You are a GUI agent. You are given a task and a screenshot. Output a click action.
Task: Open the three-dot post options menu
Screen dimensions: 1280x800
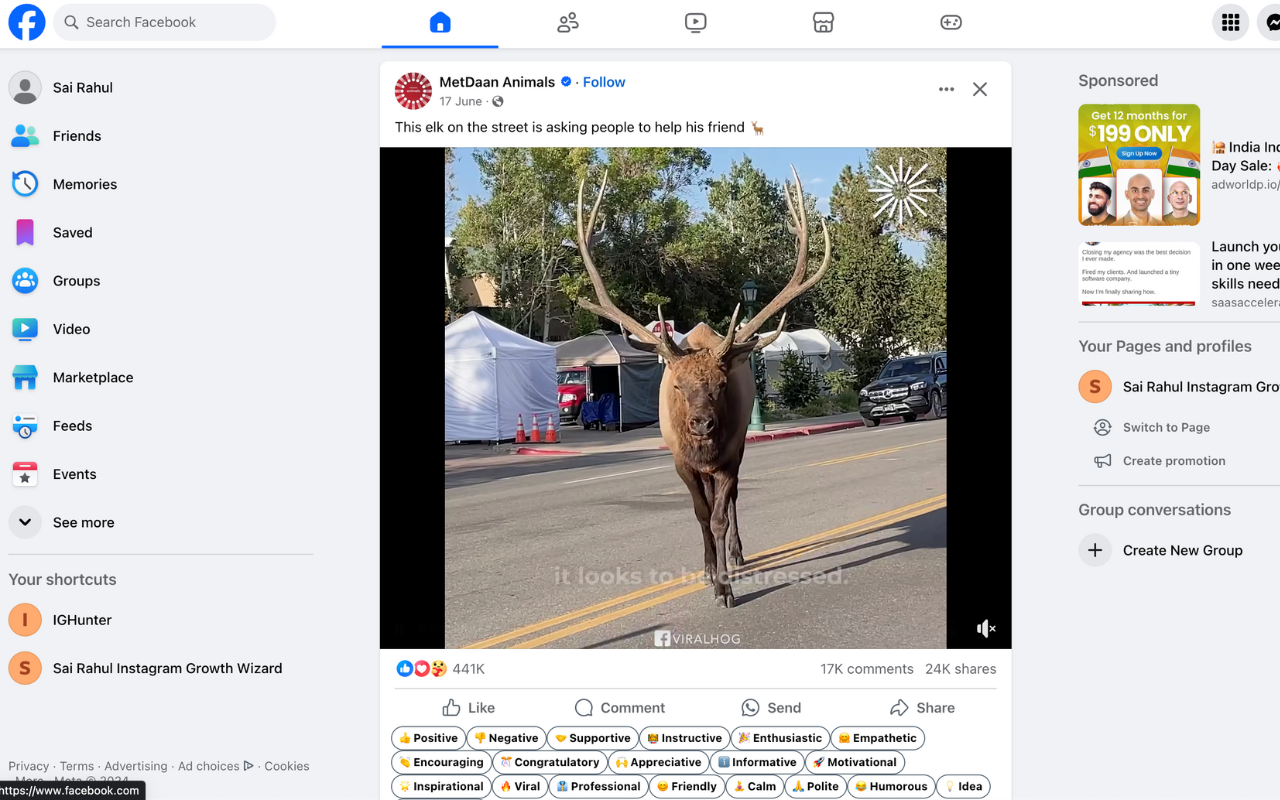click(946, 89)
